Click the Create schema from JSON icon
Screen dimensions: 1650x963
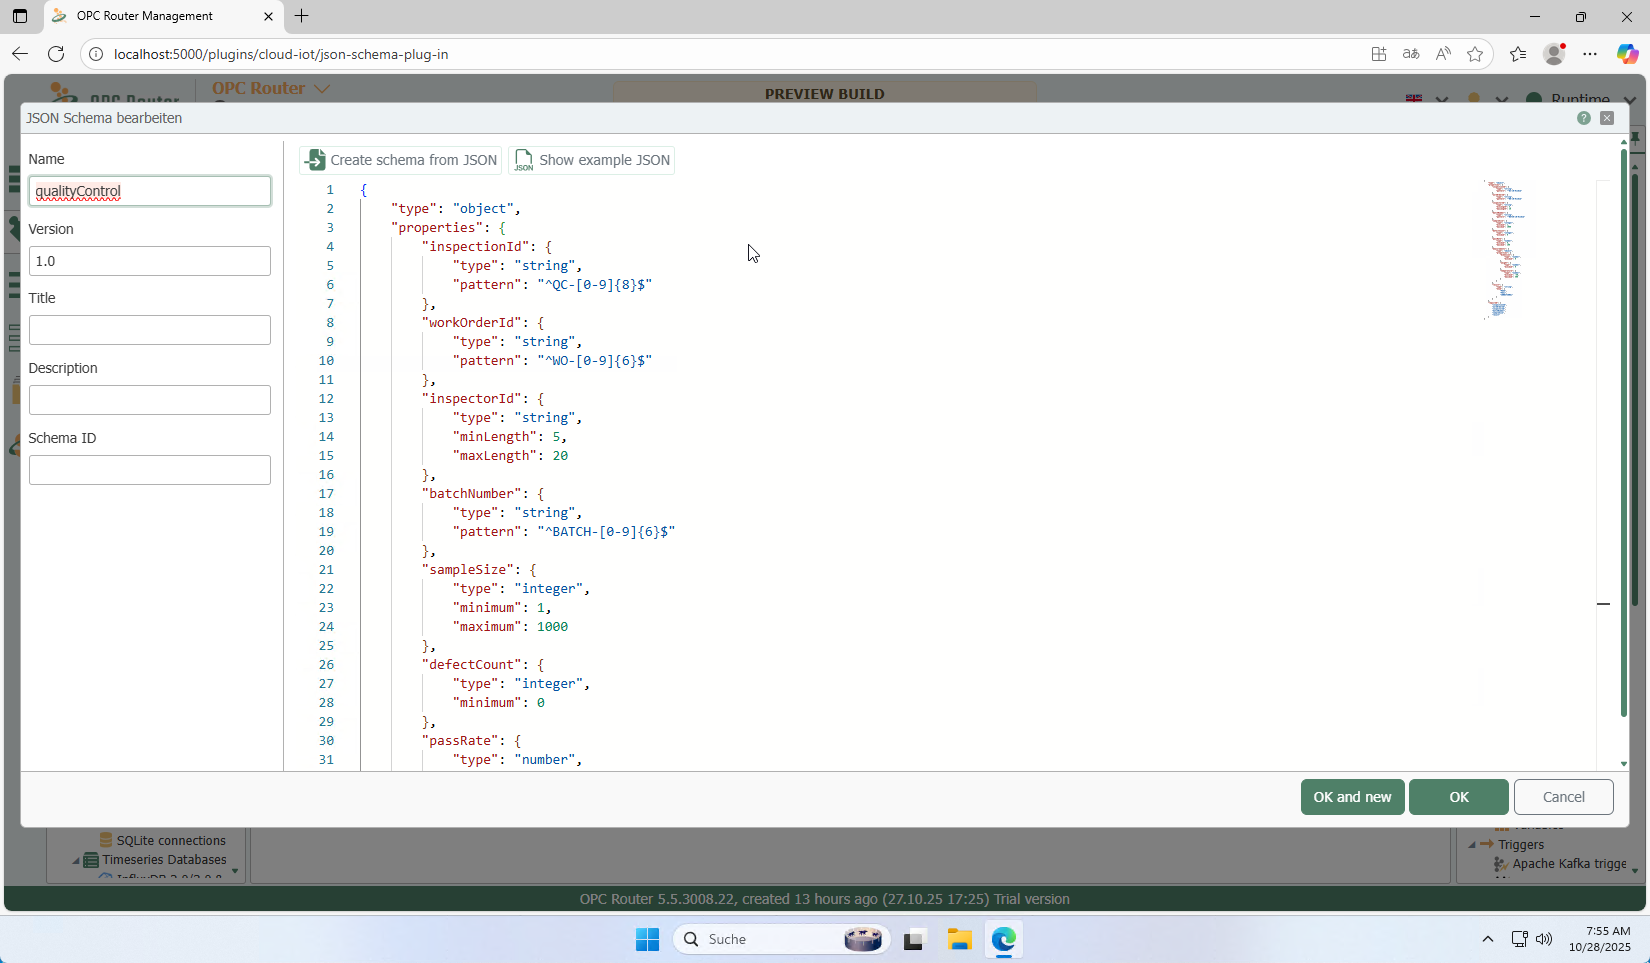tap(316, 160)
